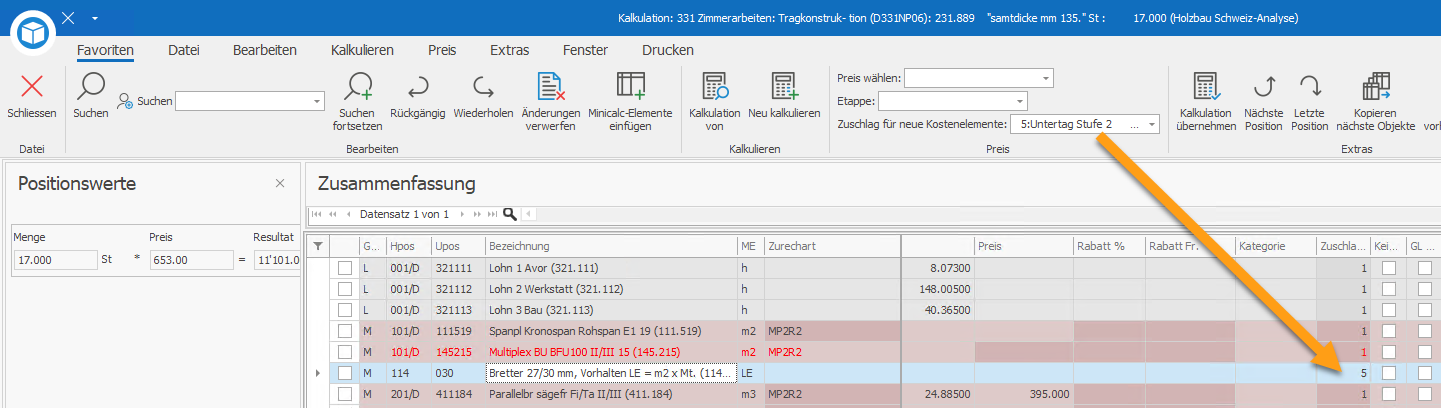The height and width of the screenshot is (408, 1441).
Task: Click the value 148.00500
Action: [938, 289]
